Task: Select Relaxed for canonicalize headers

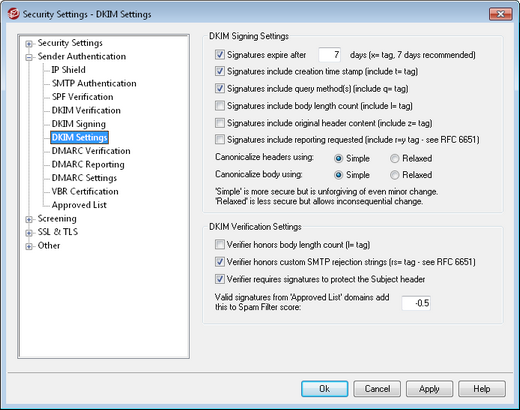Action: (x=395, y=159)
